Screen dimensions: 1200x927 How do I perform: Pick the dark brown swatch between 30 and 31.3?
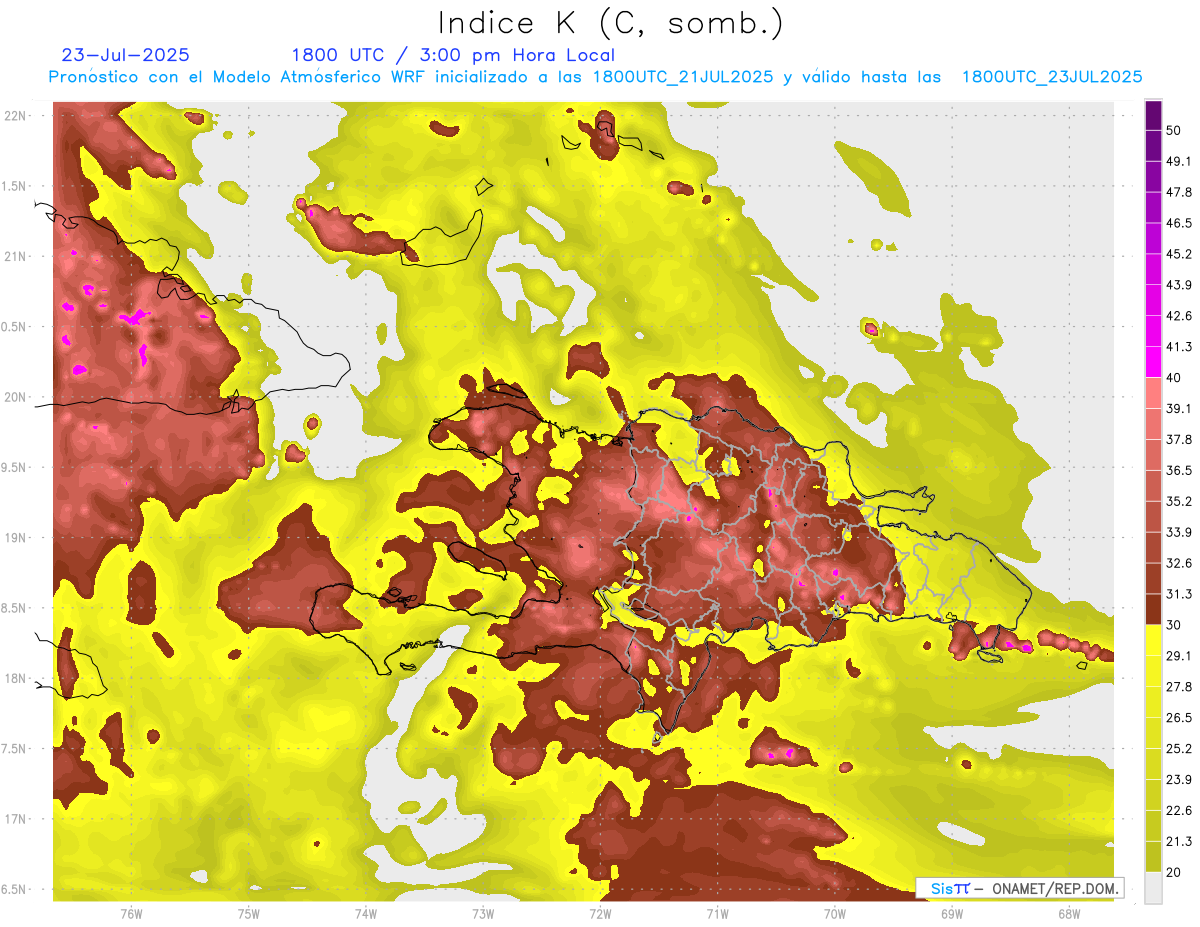click(x=1153, y=609)
